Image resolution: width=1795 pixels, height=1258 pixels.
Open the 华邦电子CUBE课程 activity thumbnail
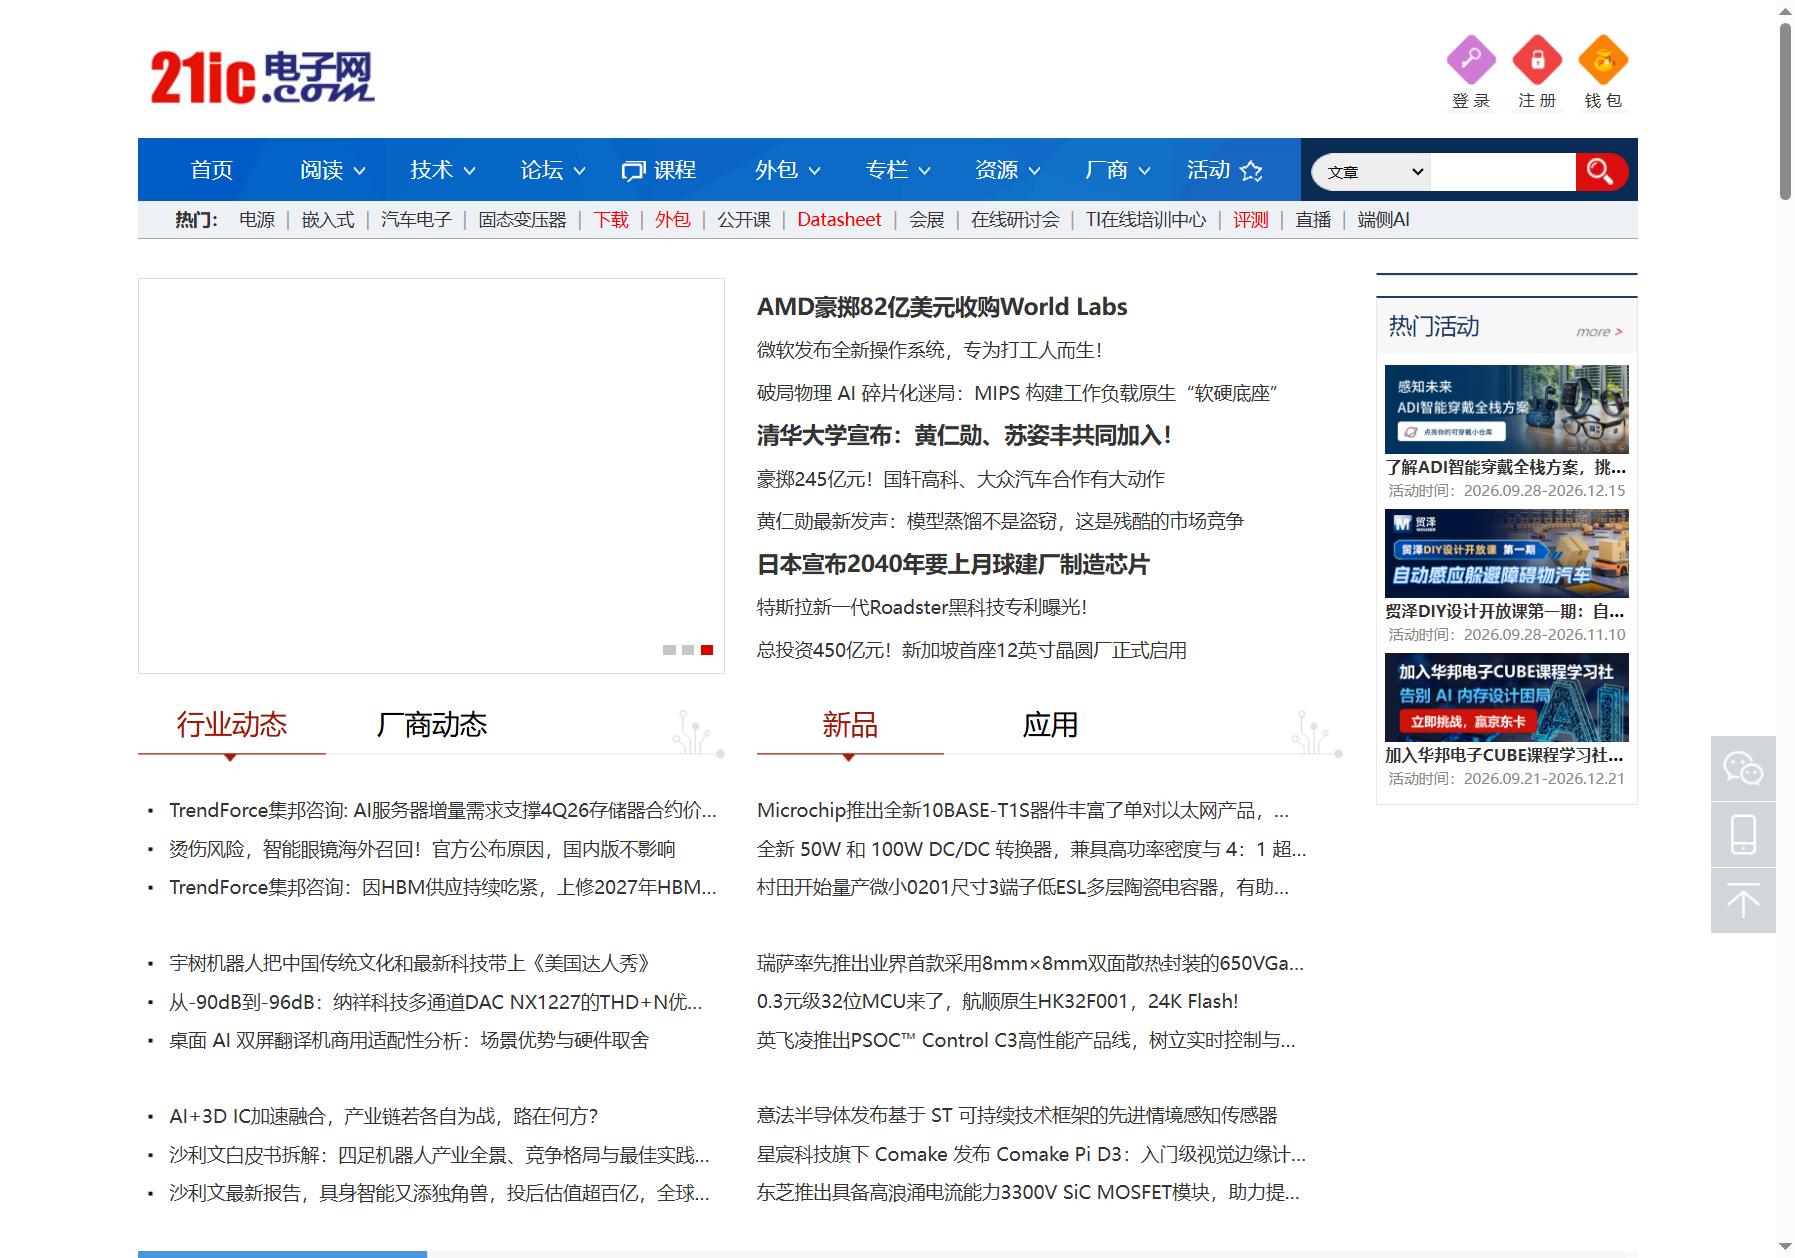(1506, 697)
